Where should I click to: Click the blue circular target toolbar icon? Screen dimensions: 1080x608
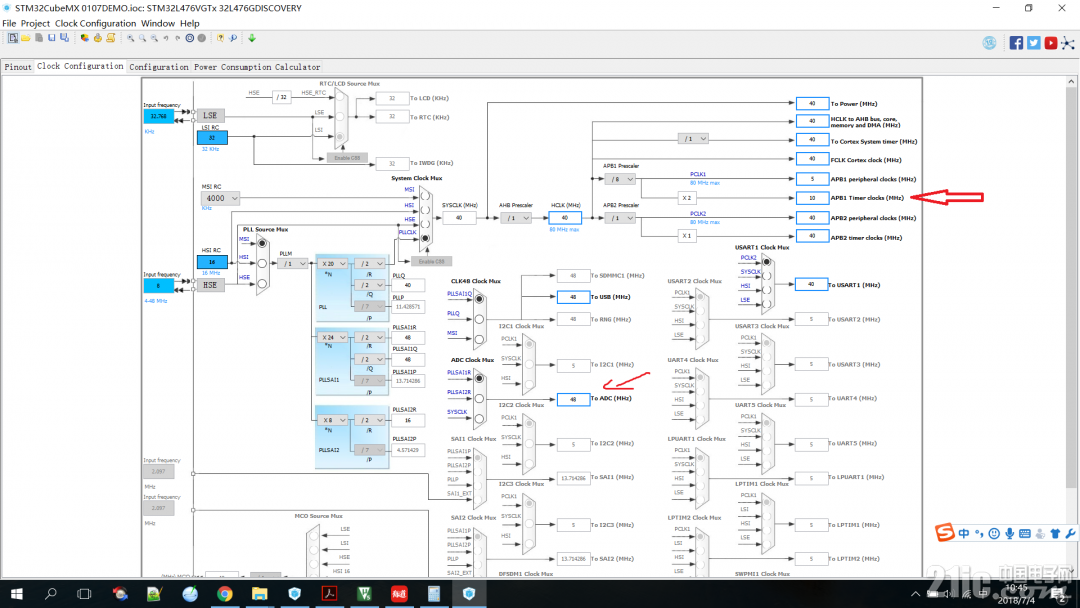(189, 39)
